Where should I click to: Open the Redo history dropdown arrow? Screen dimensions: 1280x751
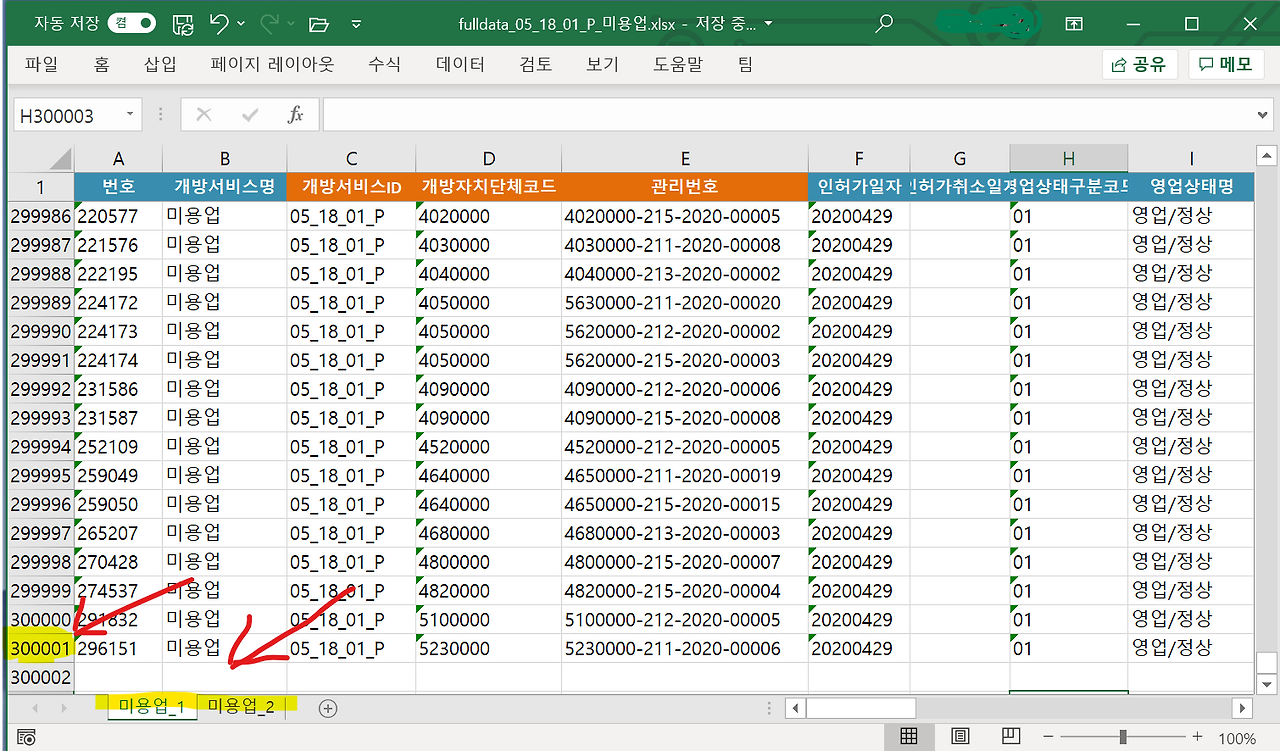[x=291, y=24]
